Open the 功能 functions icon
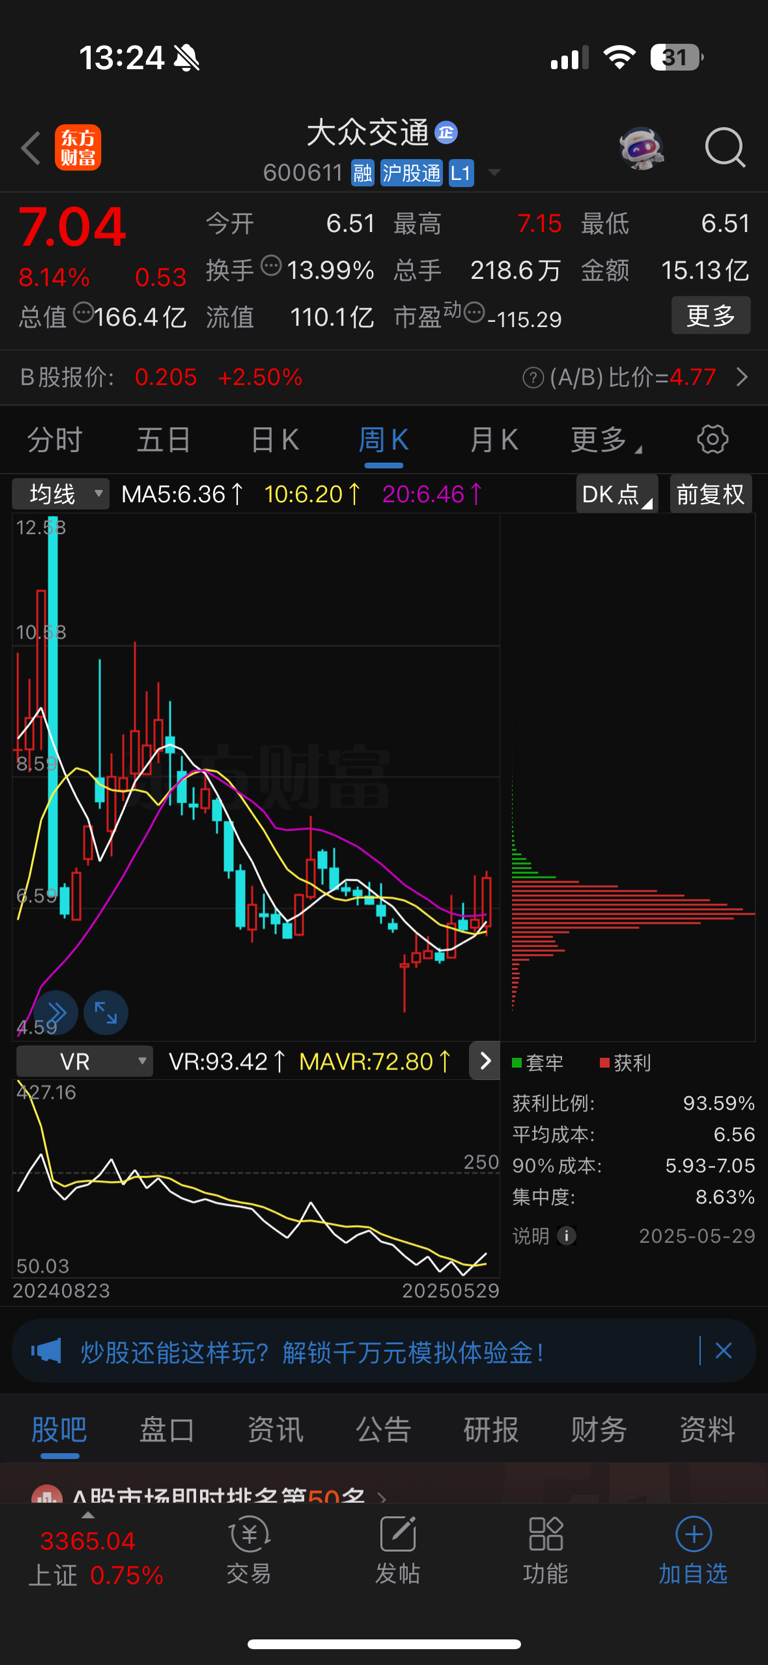The image size is (769, 1665). click(x=545, y=1551)
